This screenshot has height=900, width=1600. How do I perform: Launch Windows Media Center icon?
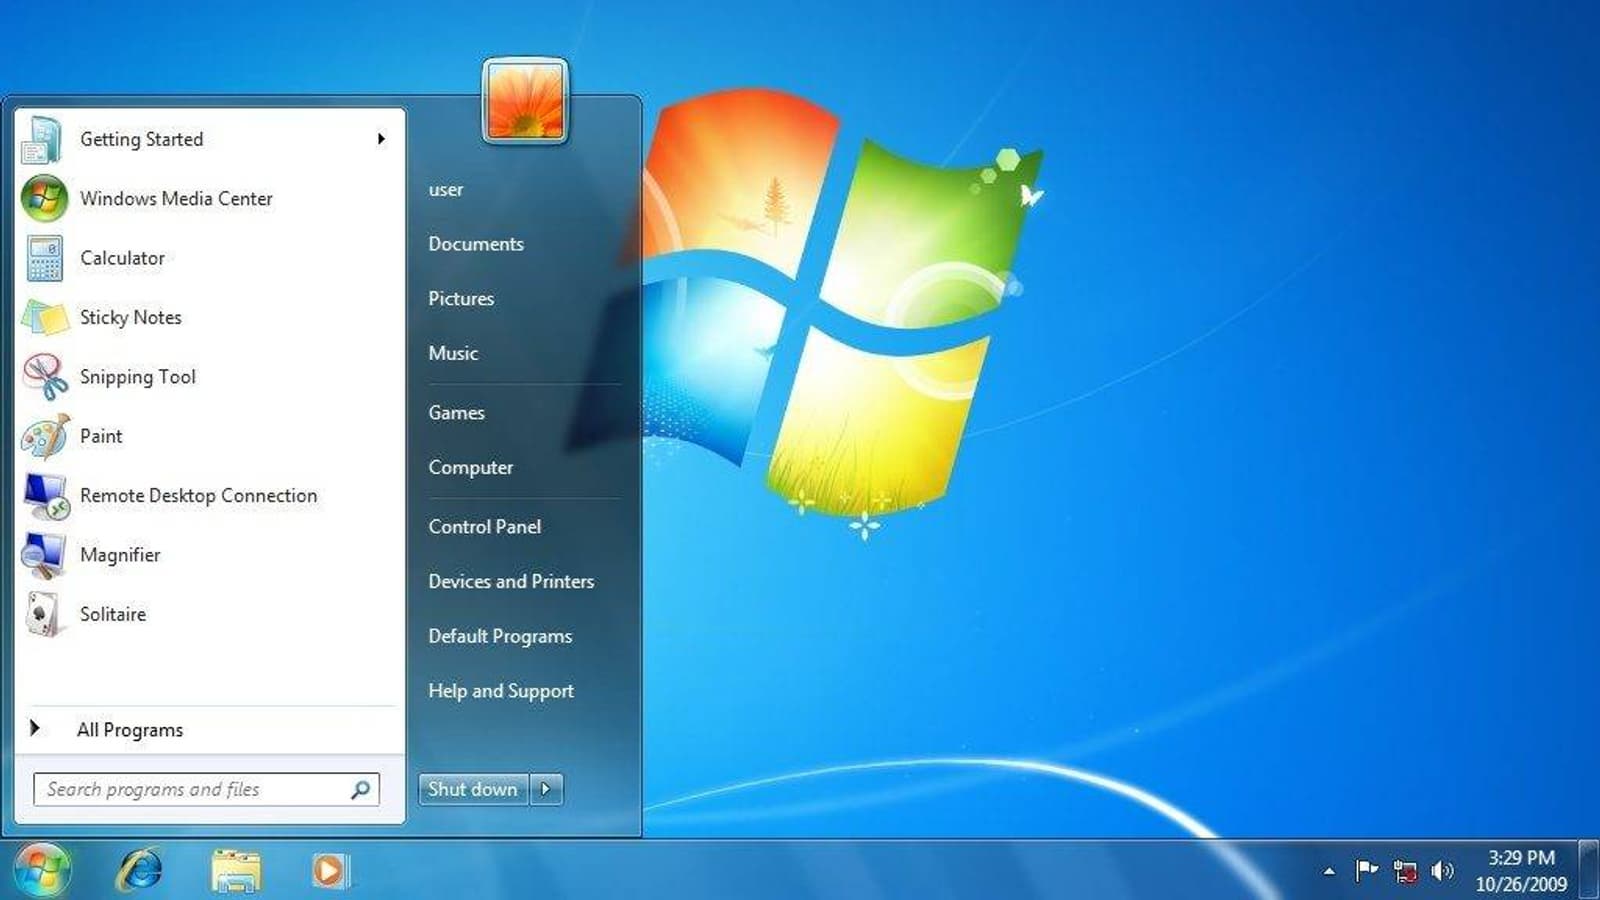click(44, 198)
